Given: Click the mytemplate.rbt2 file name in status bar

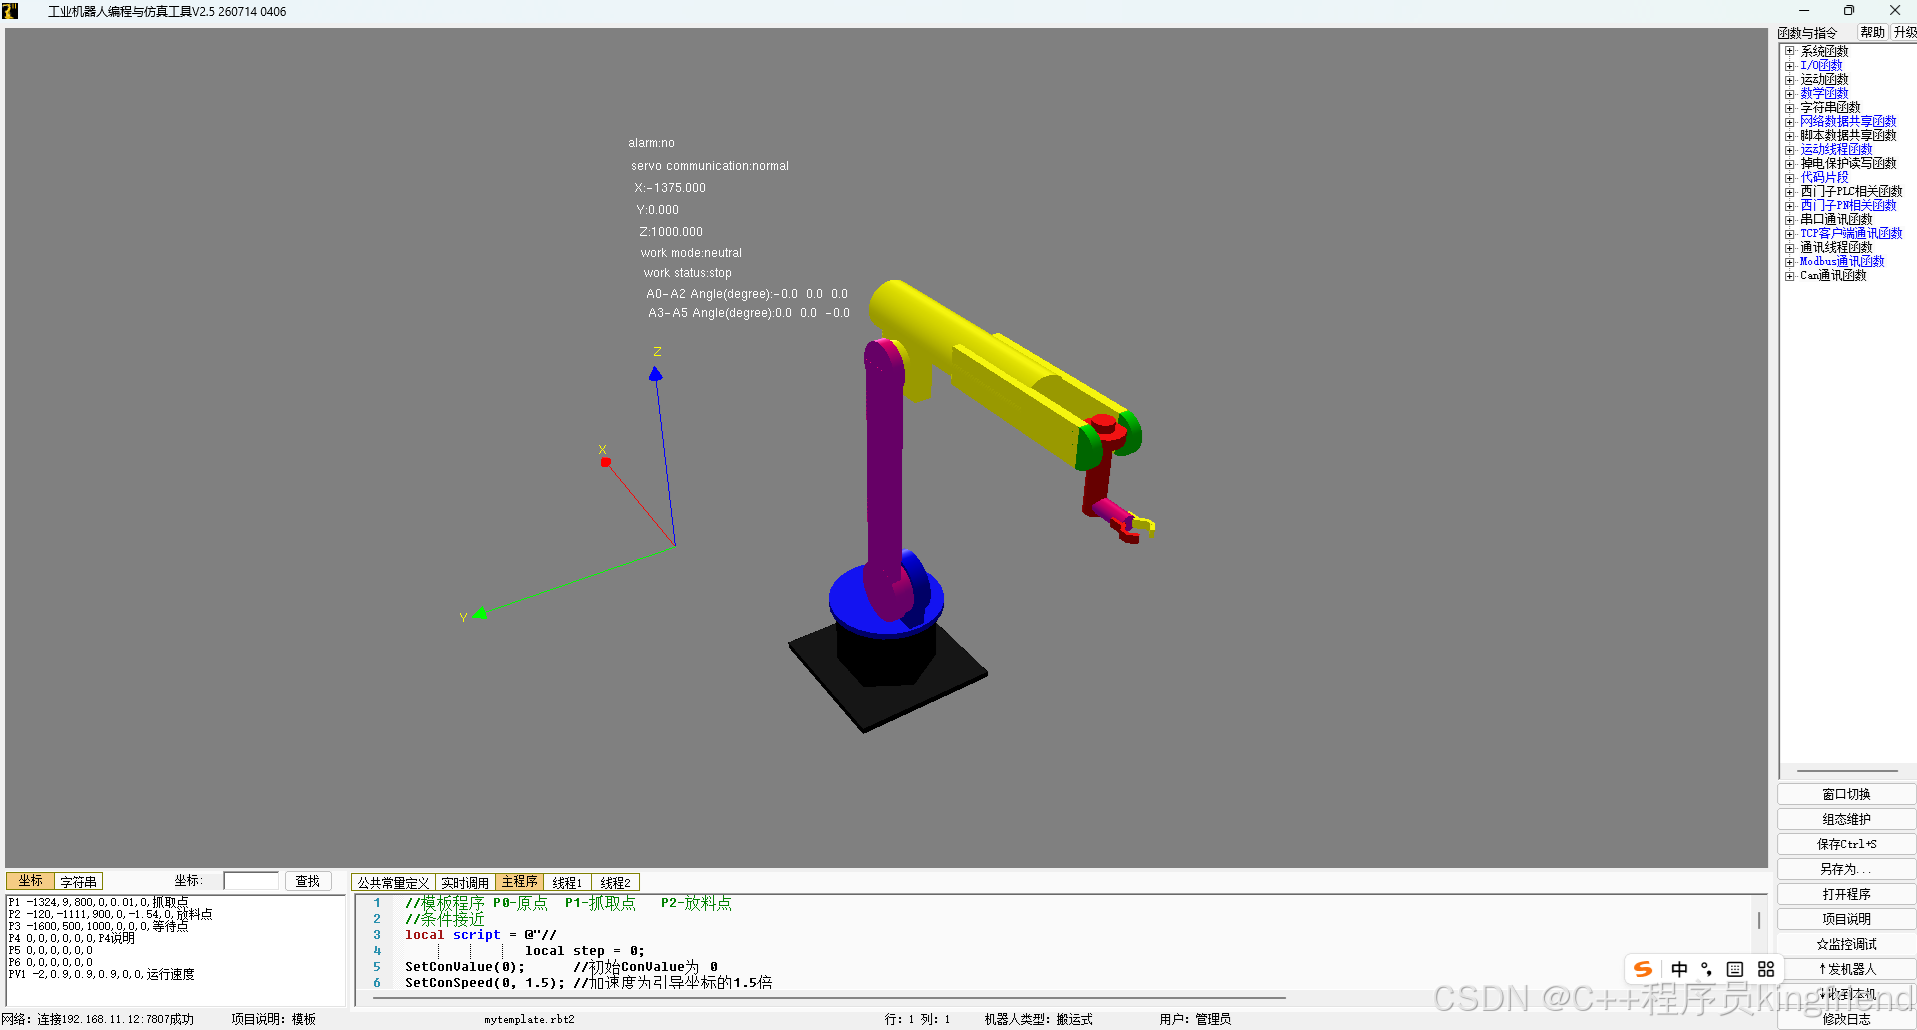Looking at the screenshot, I should (x=529, y=1020).
